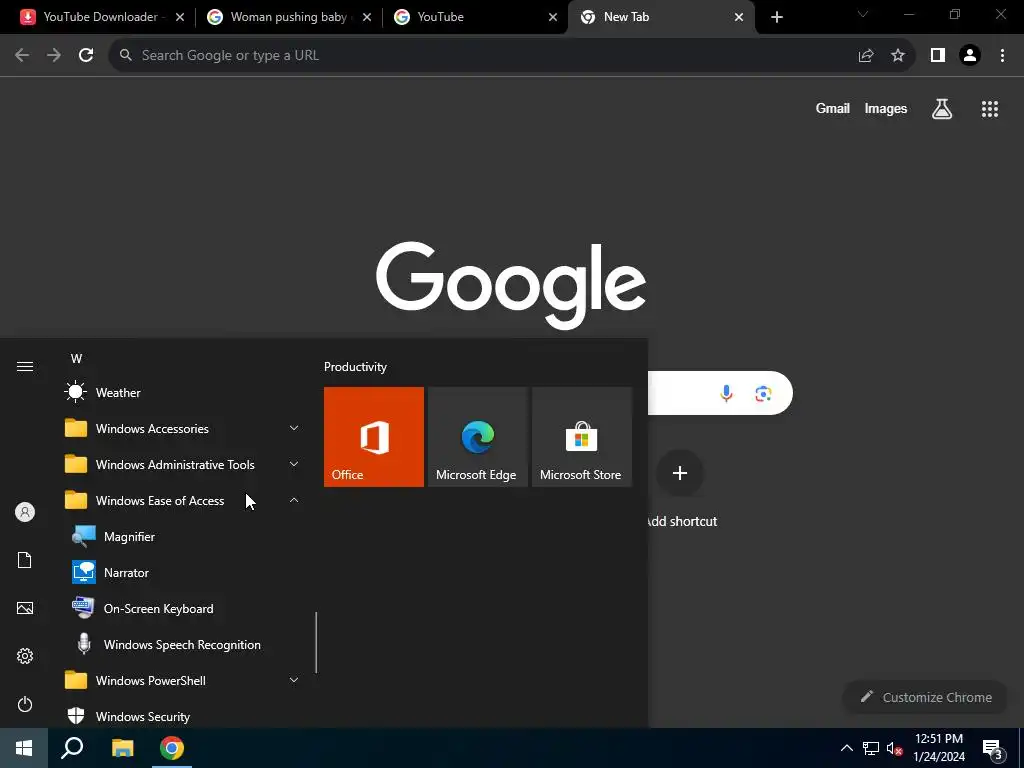Open Gmail link
Viewport: 1024px width, 768px height.
coord(832,109)
